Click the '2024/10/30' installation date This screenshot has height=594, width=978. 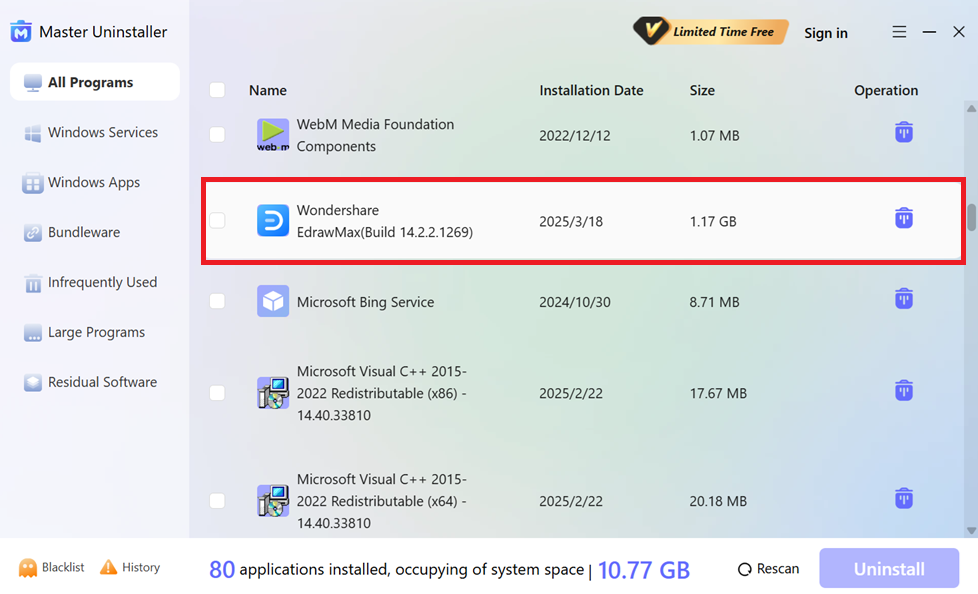pos(574,302)
